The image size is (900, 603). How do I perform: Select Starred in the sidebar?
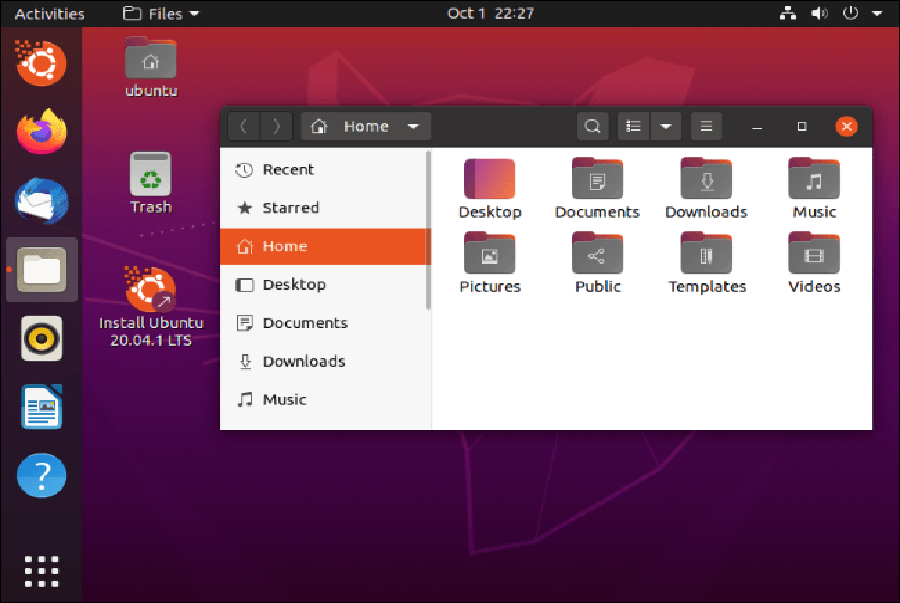(x=325, y=208)
